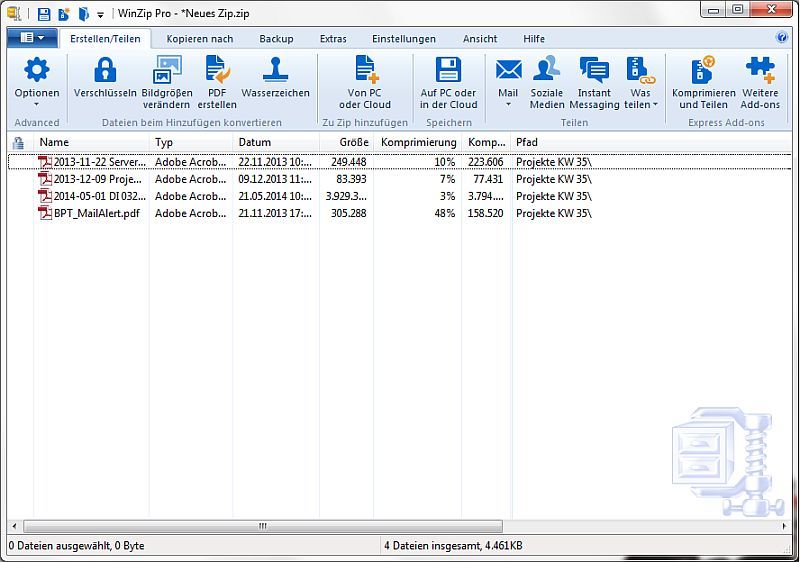
Task: Select Bildgrößen verändern tool
Action: coord(167,70)
